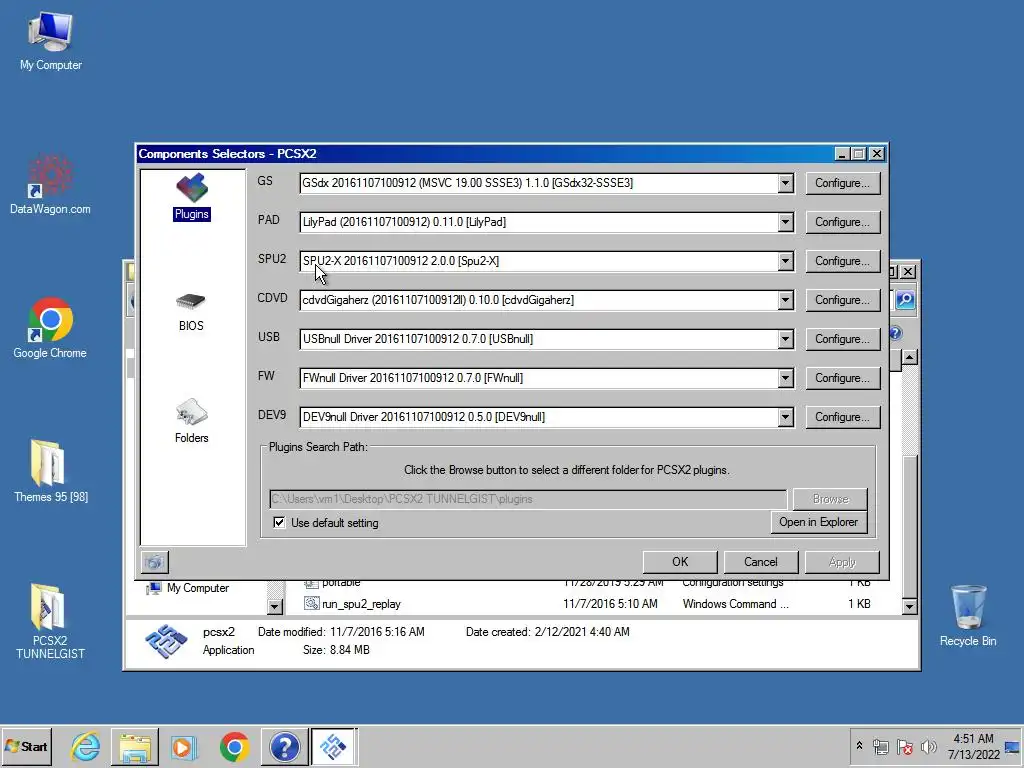The width and height of the screenshot is (1024, 768).
Task: Switch to PCSX2 taskbar button
Action: click(x=334, y=746)
